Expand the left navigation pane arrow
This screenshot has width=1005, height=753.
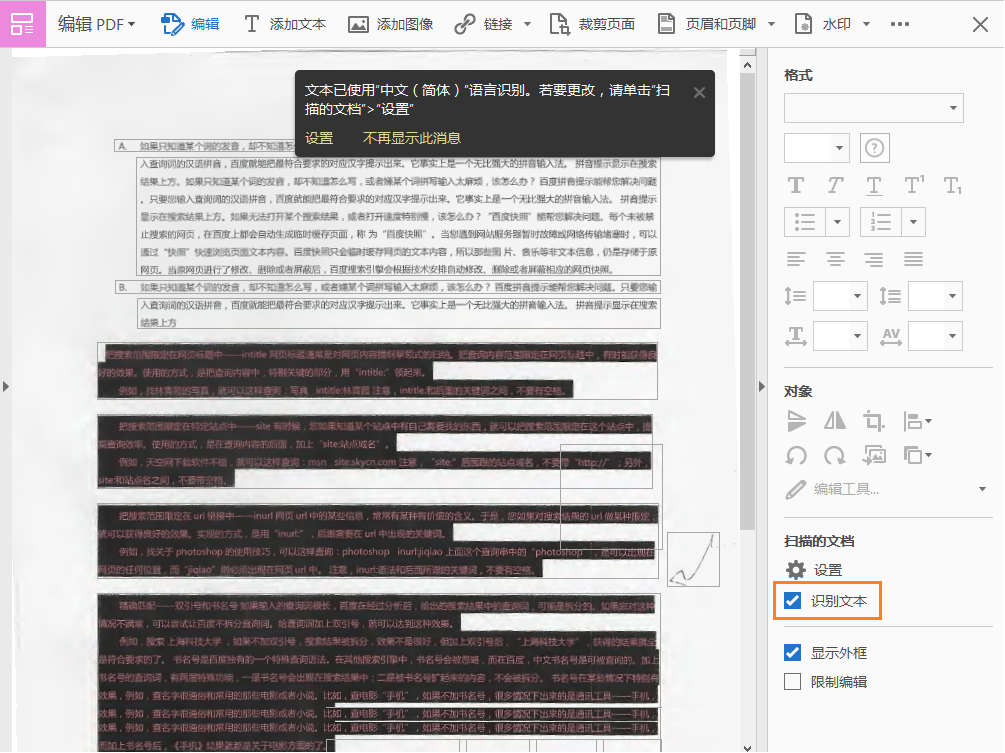tap(6, 386)
